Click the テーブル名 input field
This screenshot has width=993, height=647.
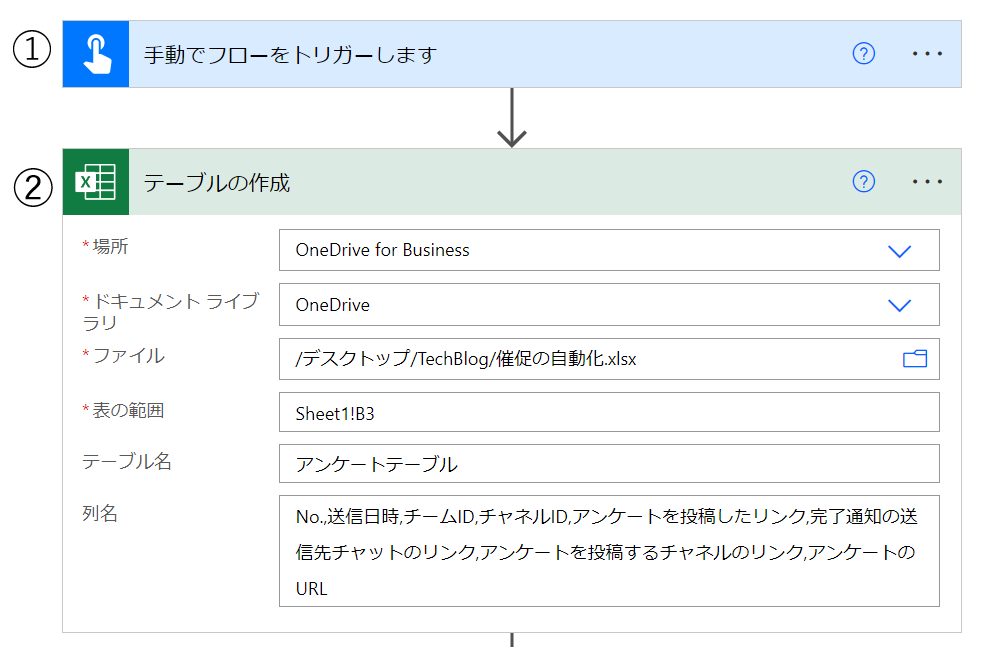pyautogui.click(x=609, y=463)
